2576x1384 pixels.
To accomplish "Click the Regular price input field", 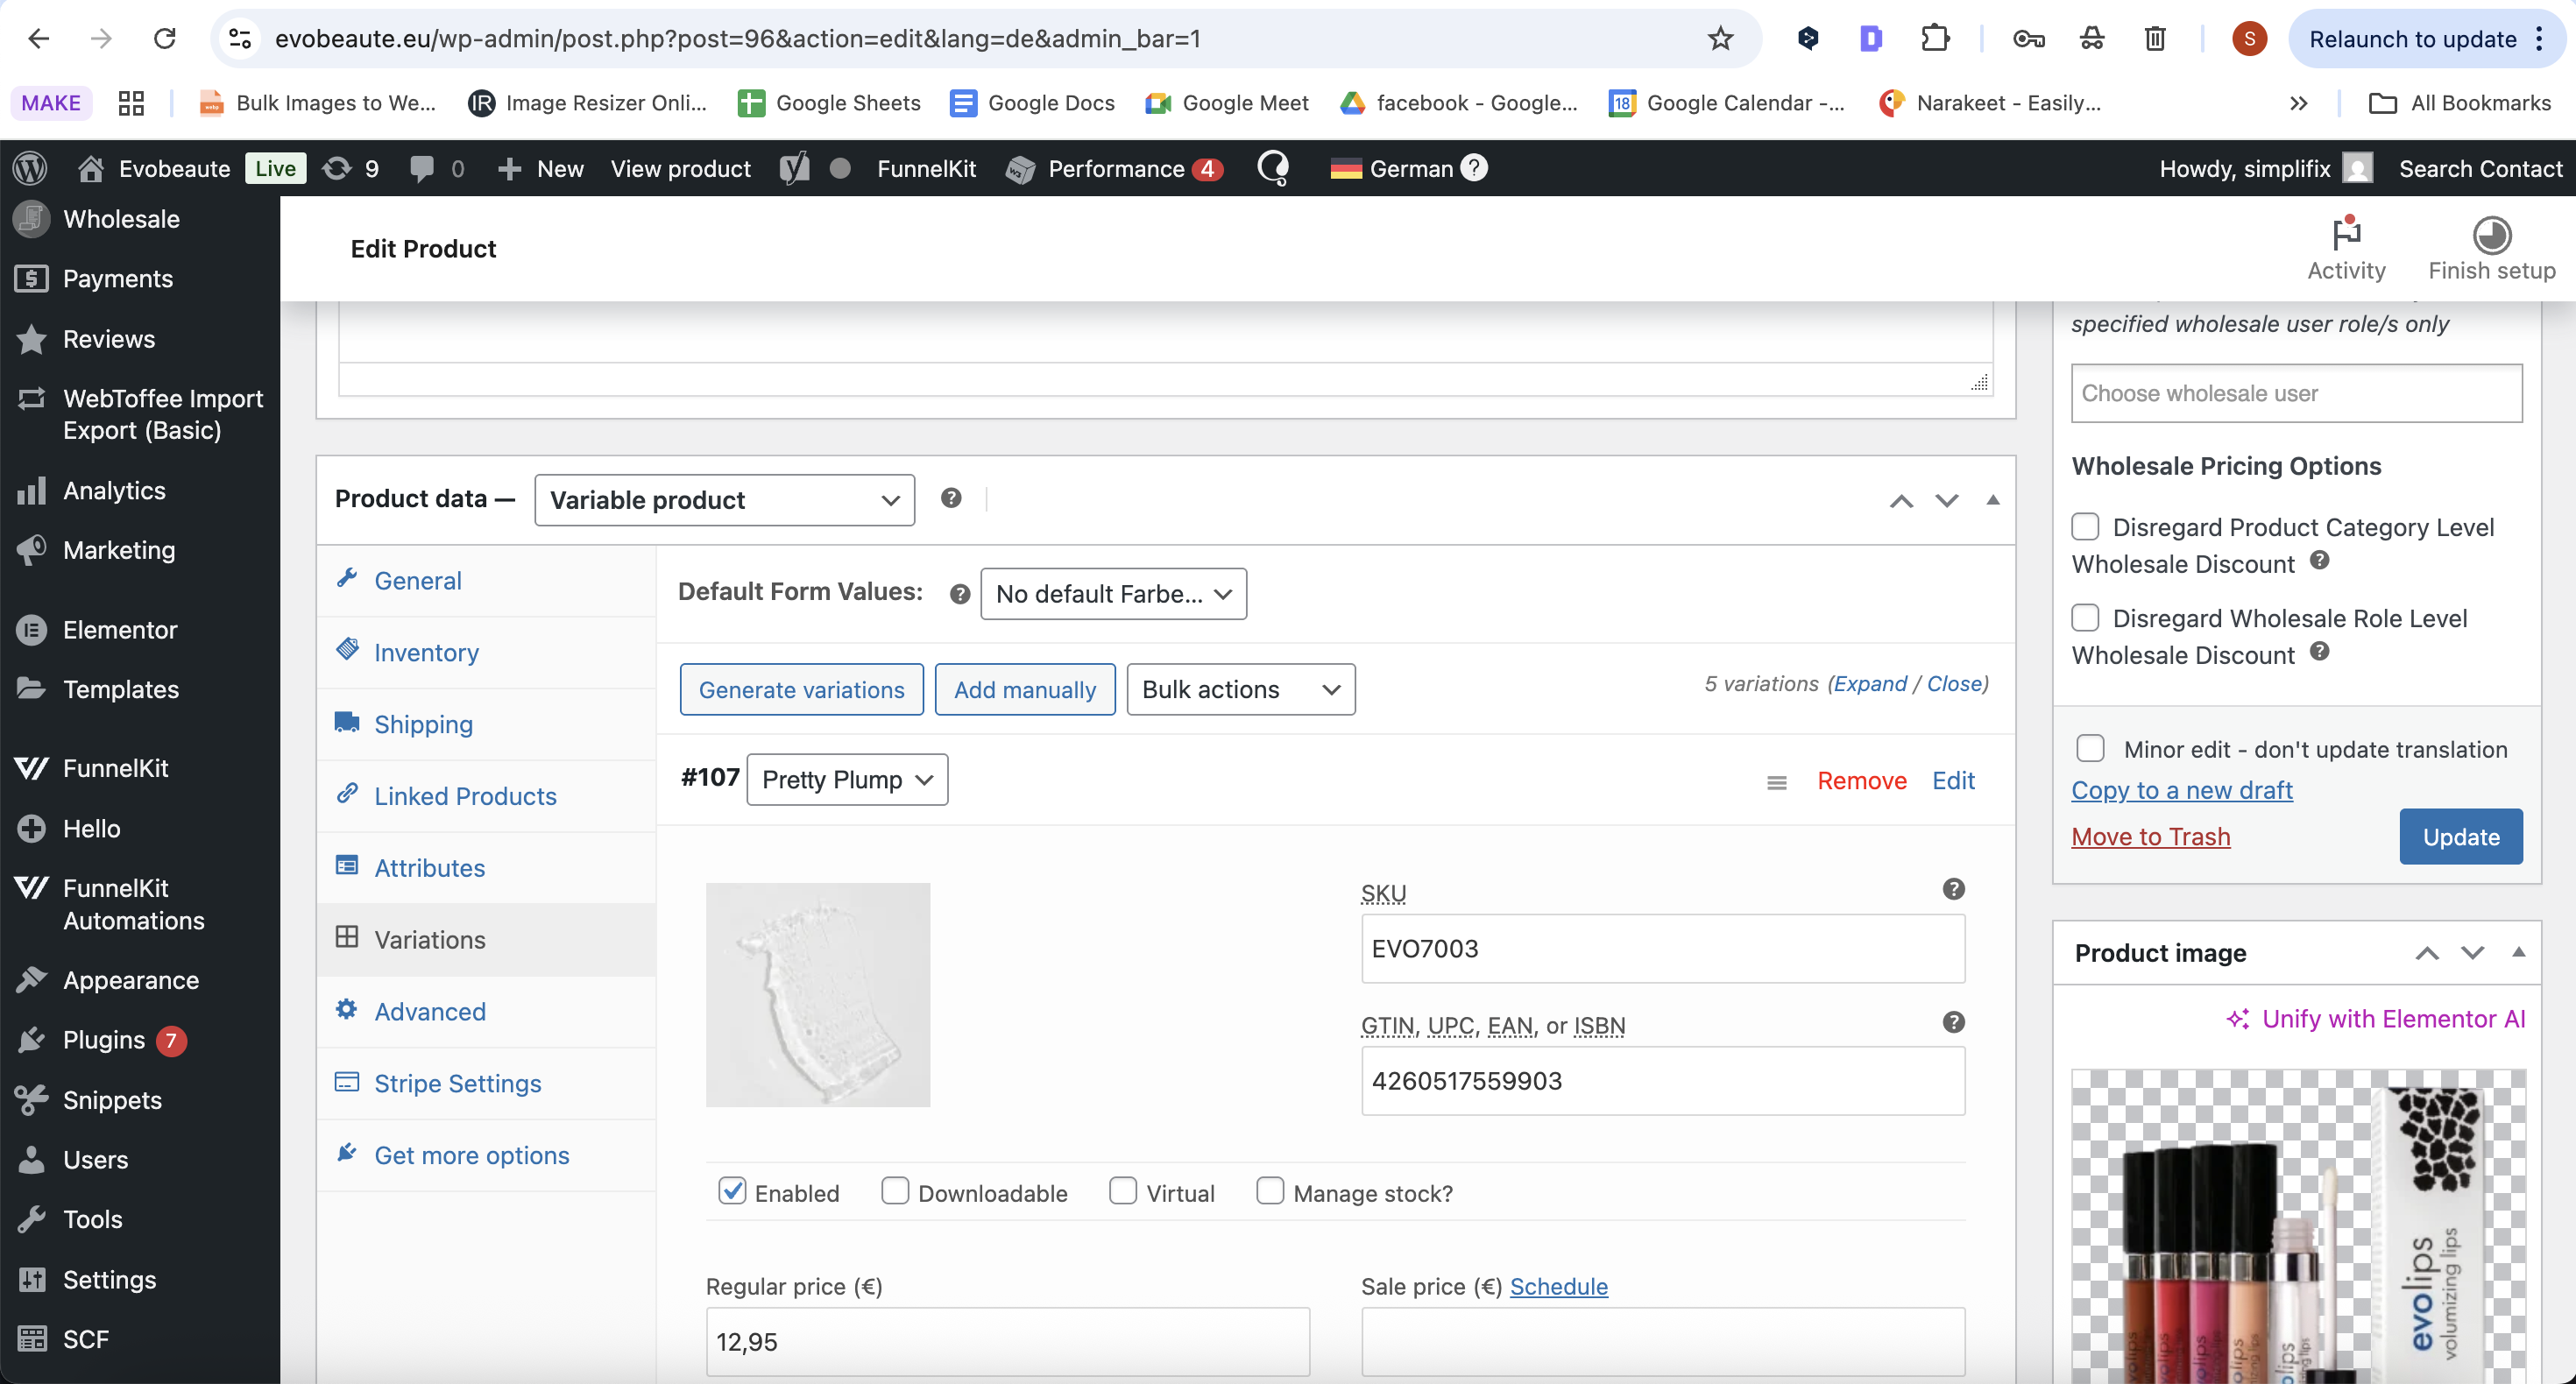I will pos(1006,1341).
